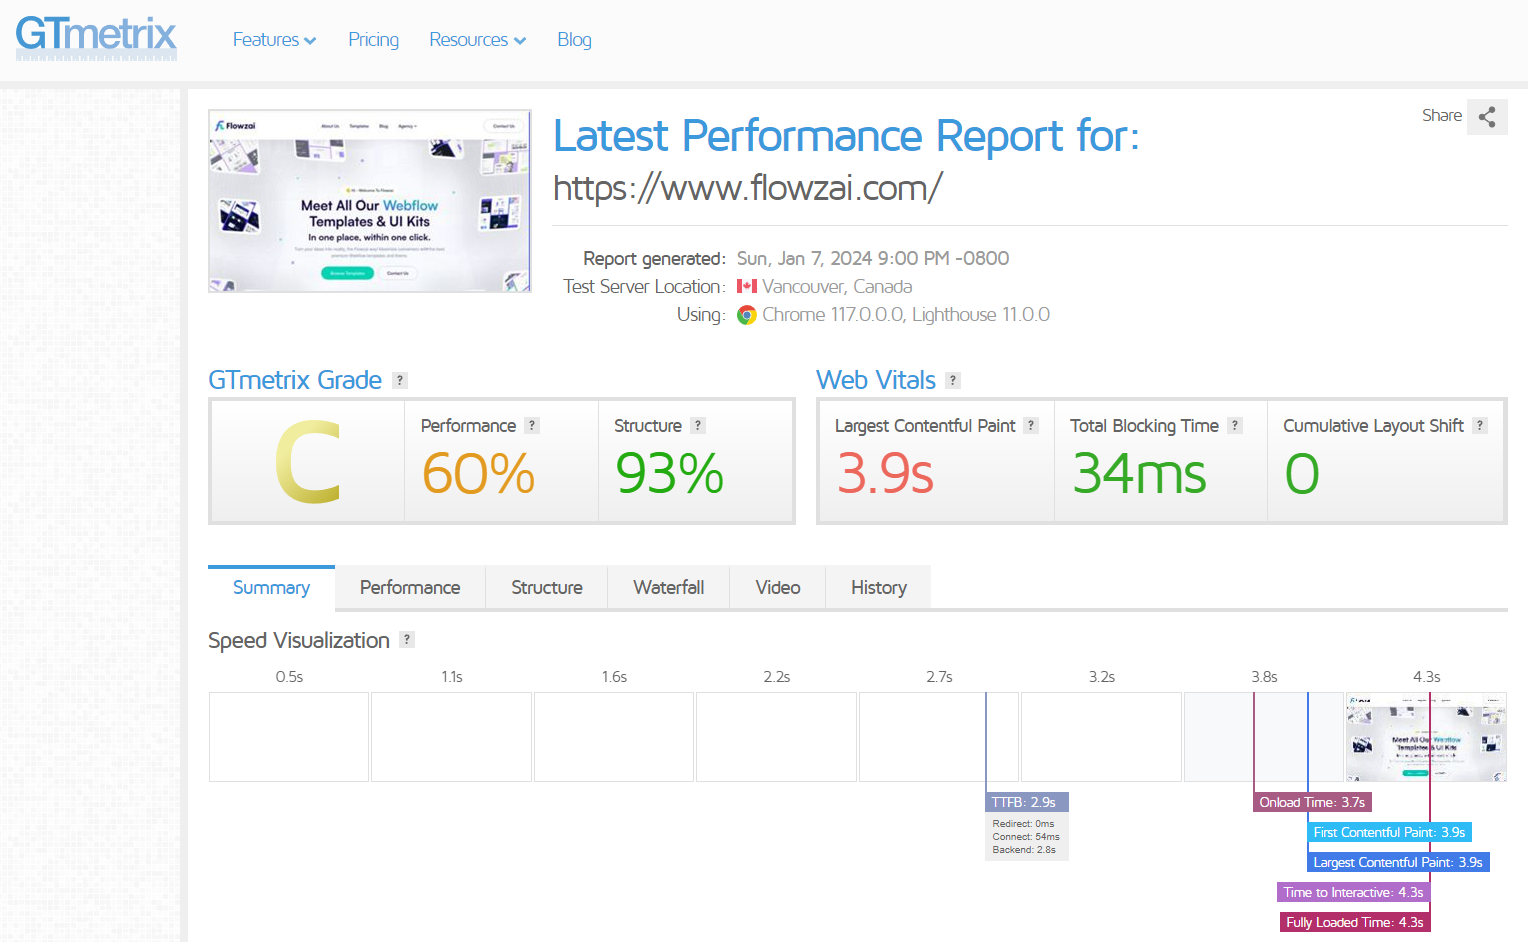Open the Video tab
This screenshot has height=942, width=1528.
coord(778,587)
